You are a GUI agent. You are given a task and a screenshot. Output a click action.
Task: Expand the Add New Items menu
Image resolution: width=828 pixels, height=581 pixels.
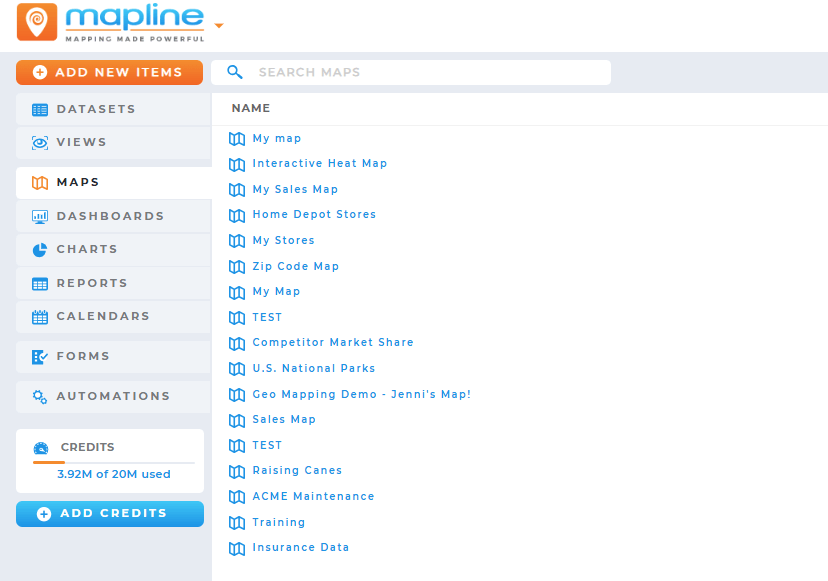tap(109, 72)
